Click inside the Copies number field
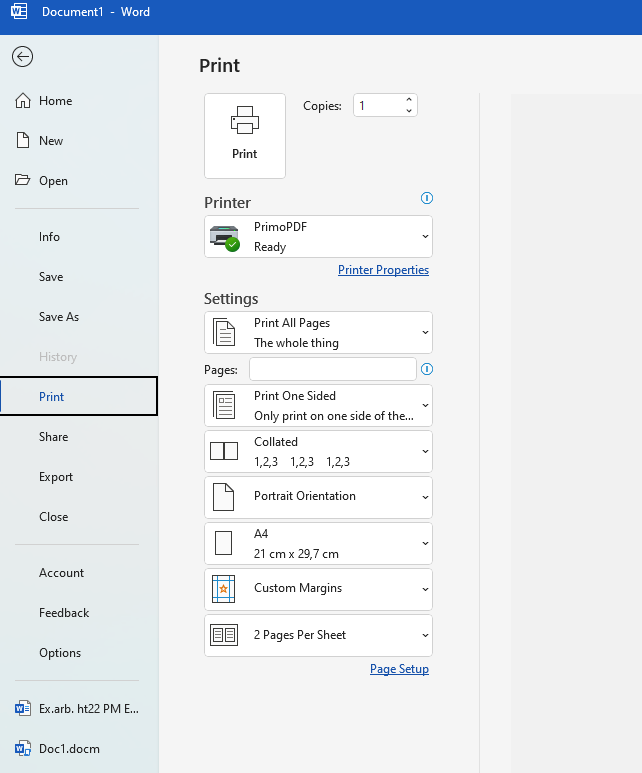Image resolution: width=642 pixels, height=773 pixels. click(x=379, y=105)
